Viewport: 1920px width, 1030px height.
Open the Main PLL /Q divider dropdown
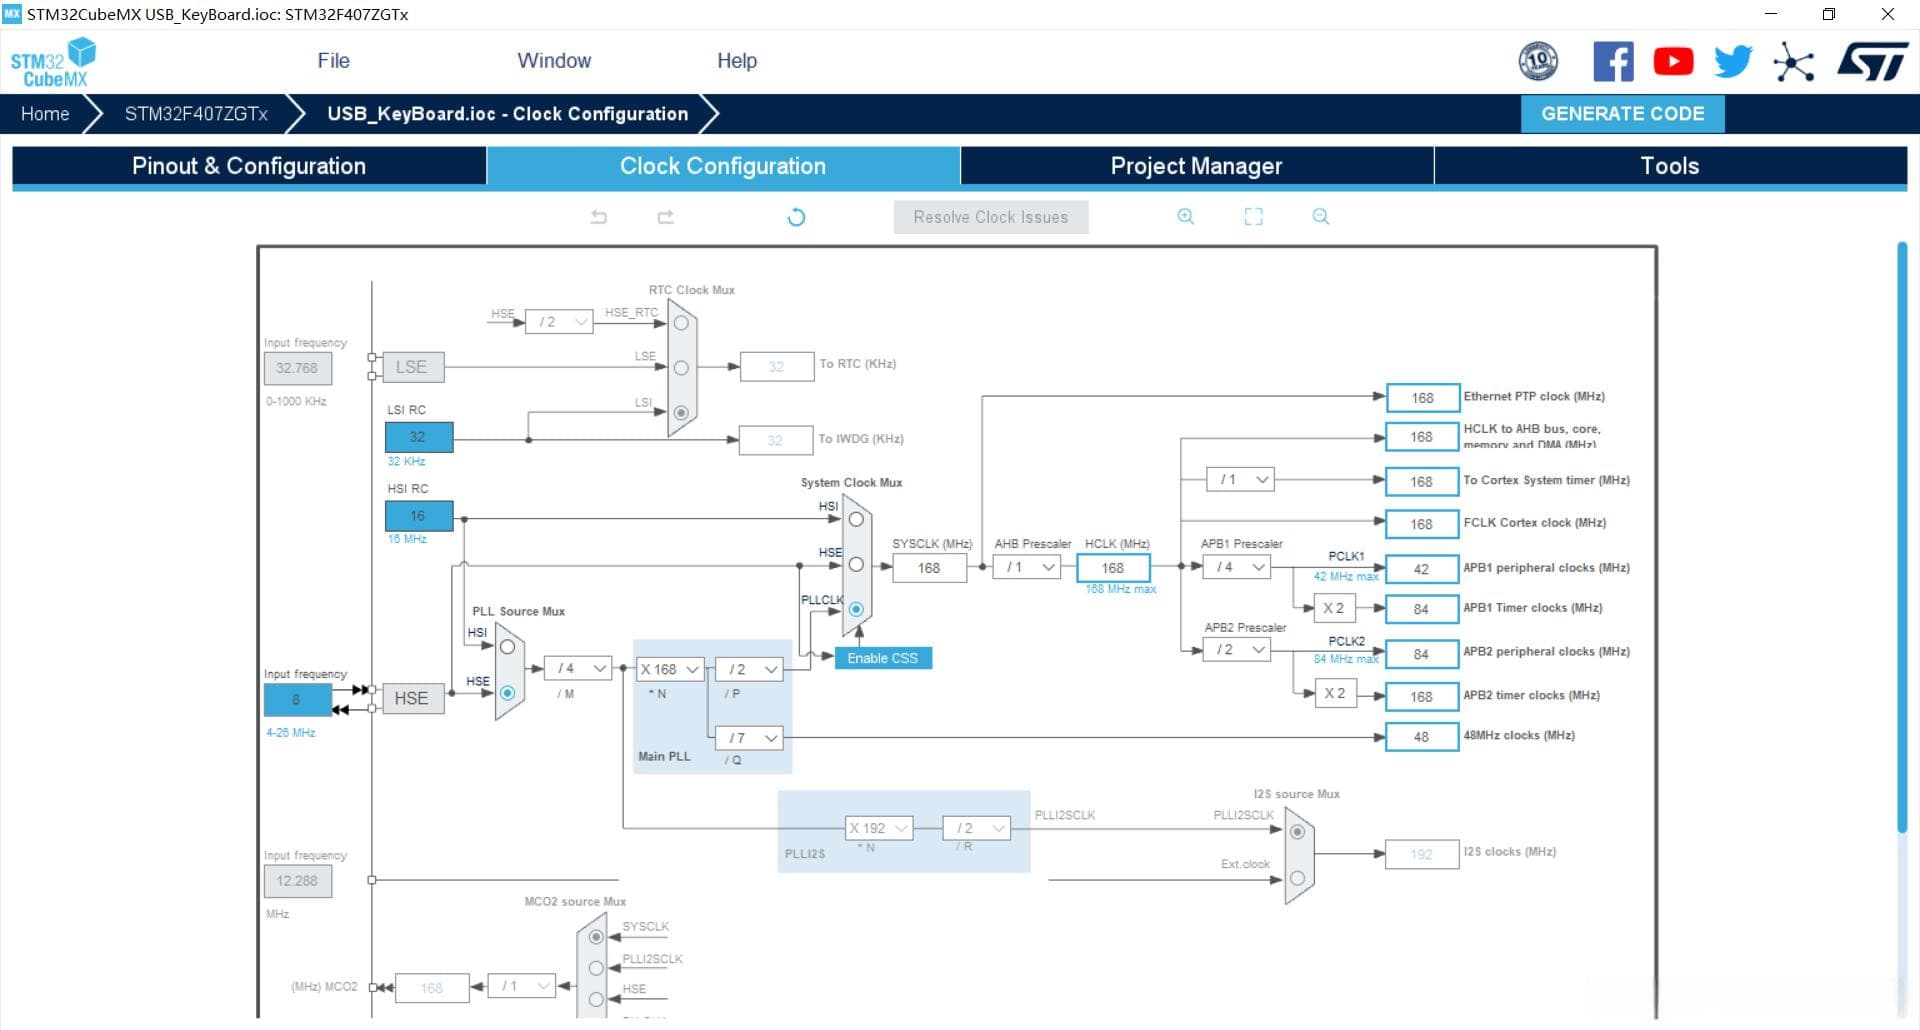click(749, 738)
